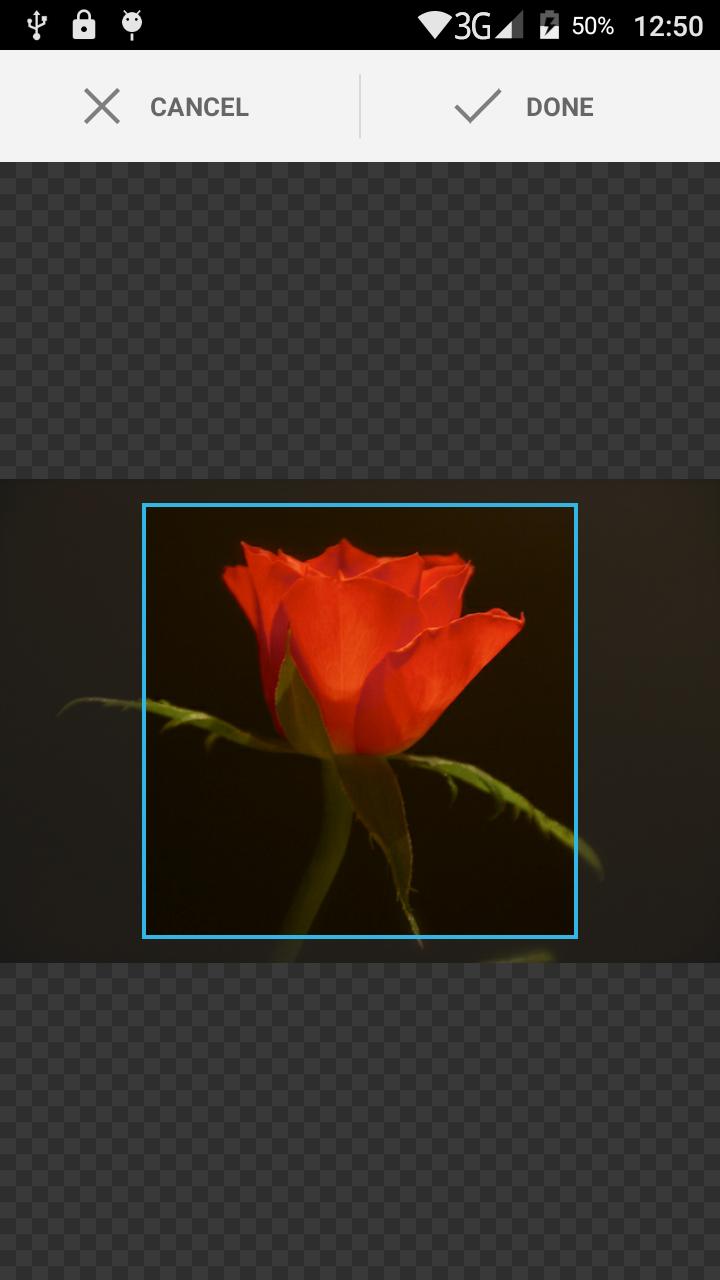Tap the DONE label text
Screen dimensions: 720x1280
coord(560,107)
